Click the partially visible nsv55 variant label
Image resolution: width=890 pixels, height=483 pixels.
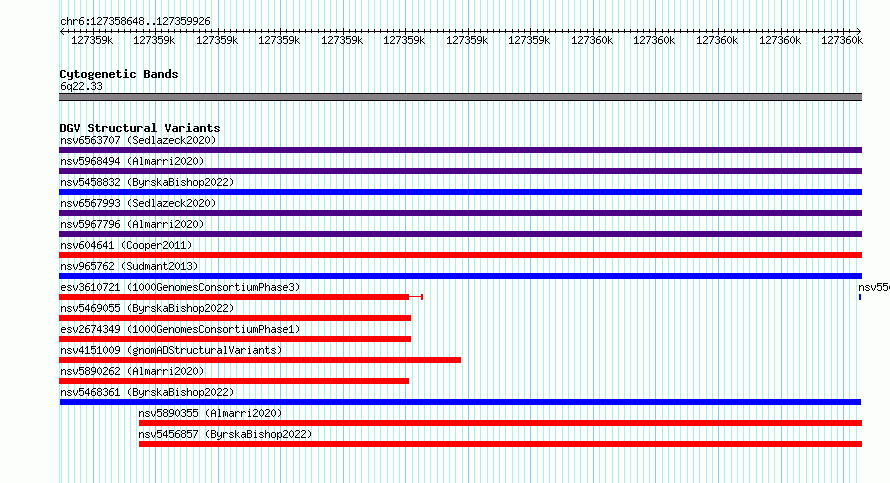pyautogui.click(x=874, y=287)
